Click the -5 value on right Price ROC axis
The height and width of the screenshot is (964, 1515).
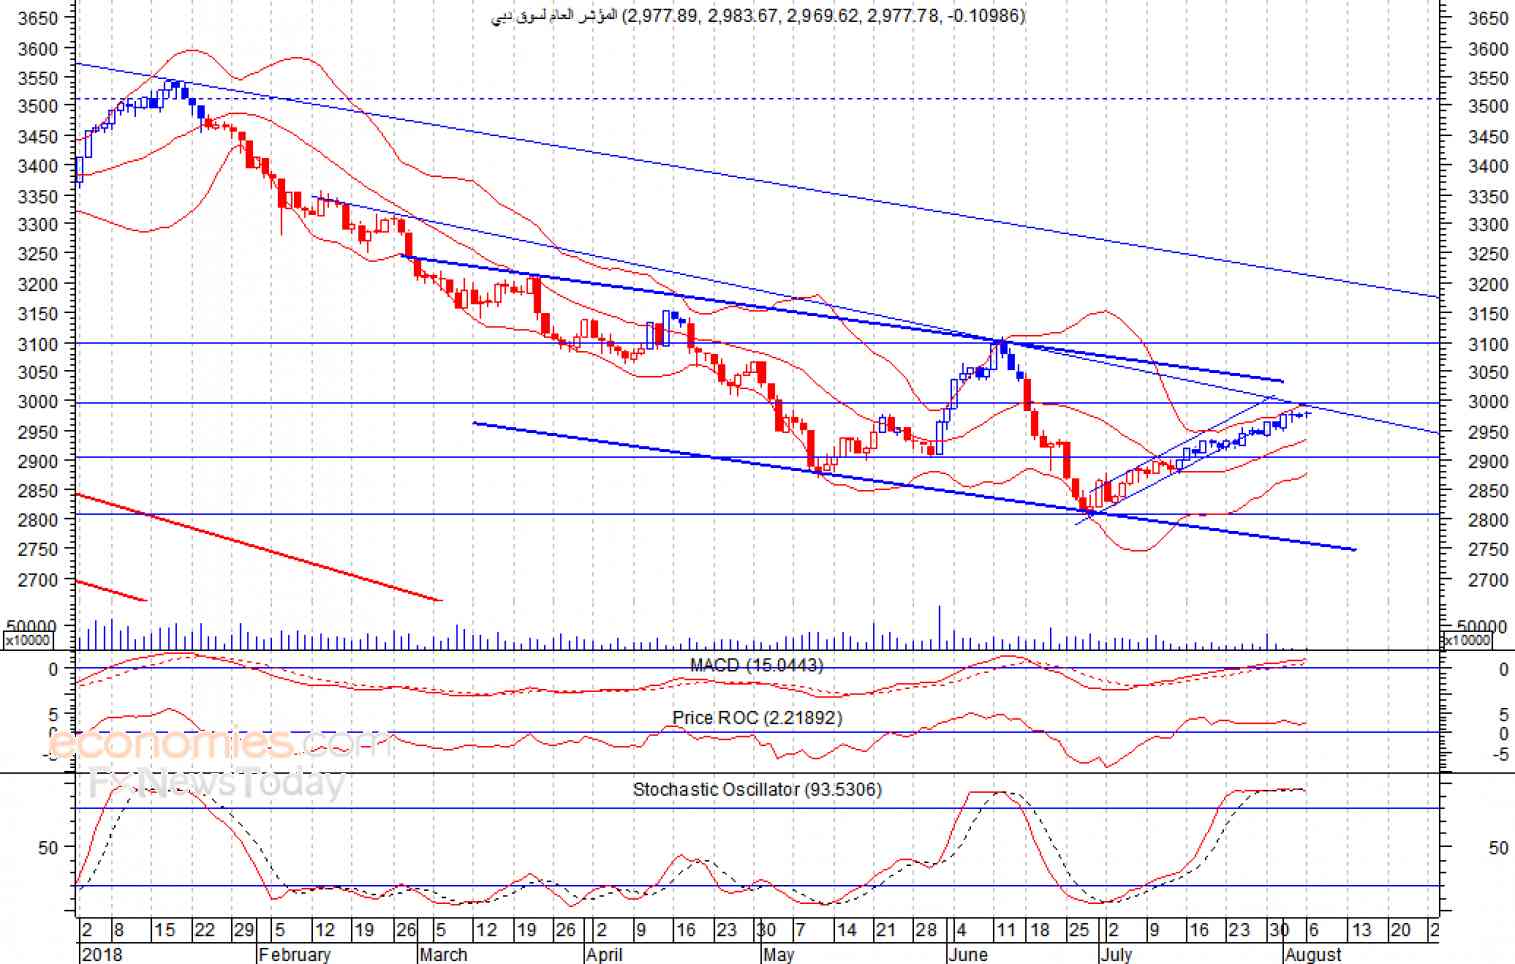pos(1500,754)
